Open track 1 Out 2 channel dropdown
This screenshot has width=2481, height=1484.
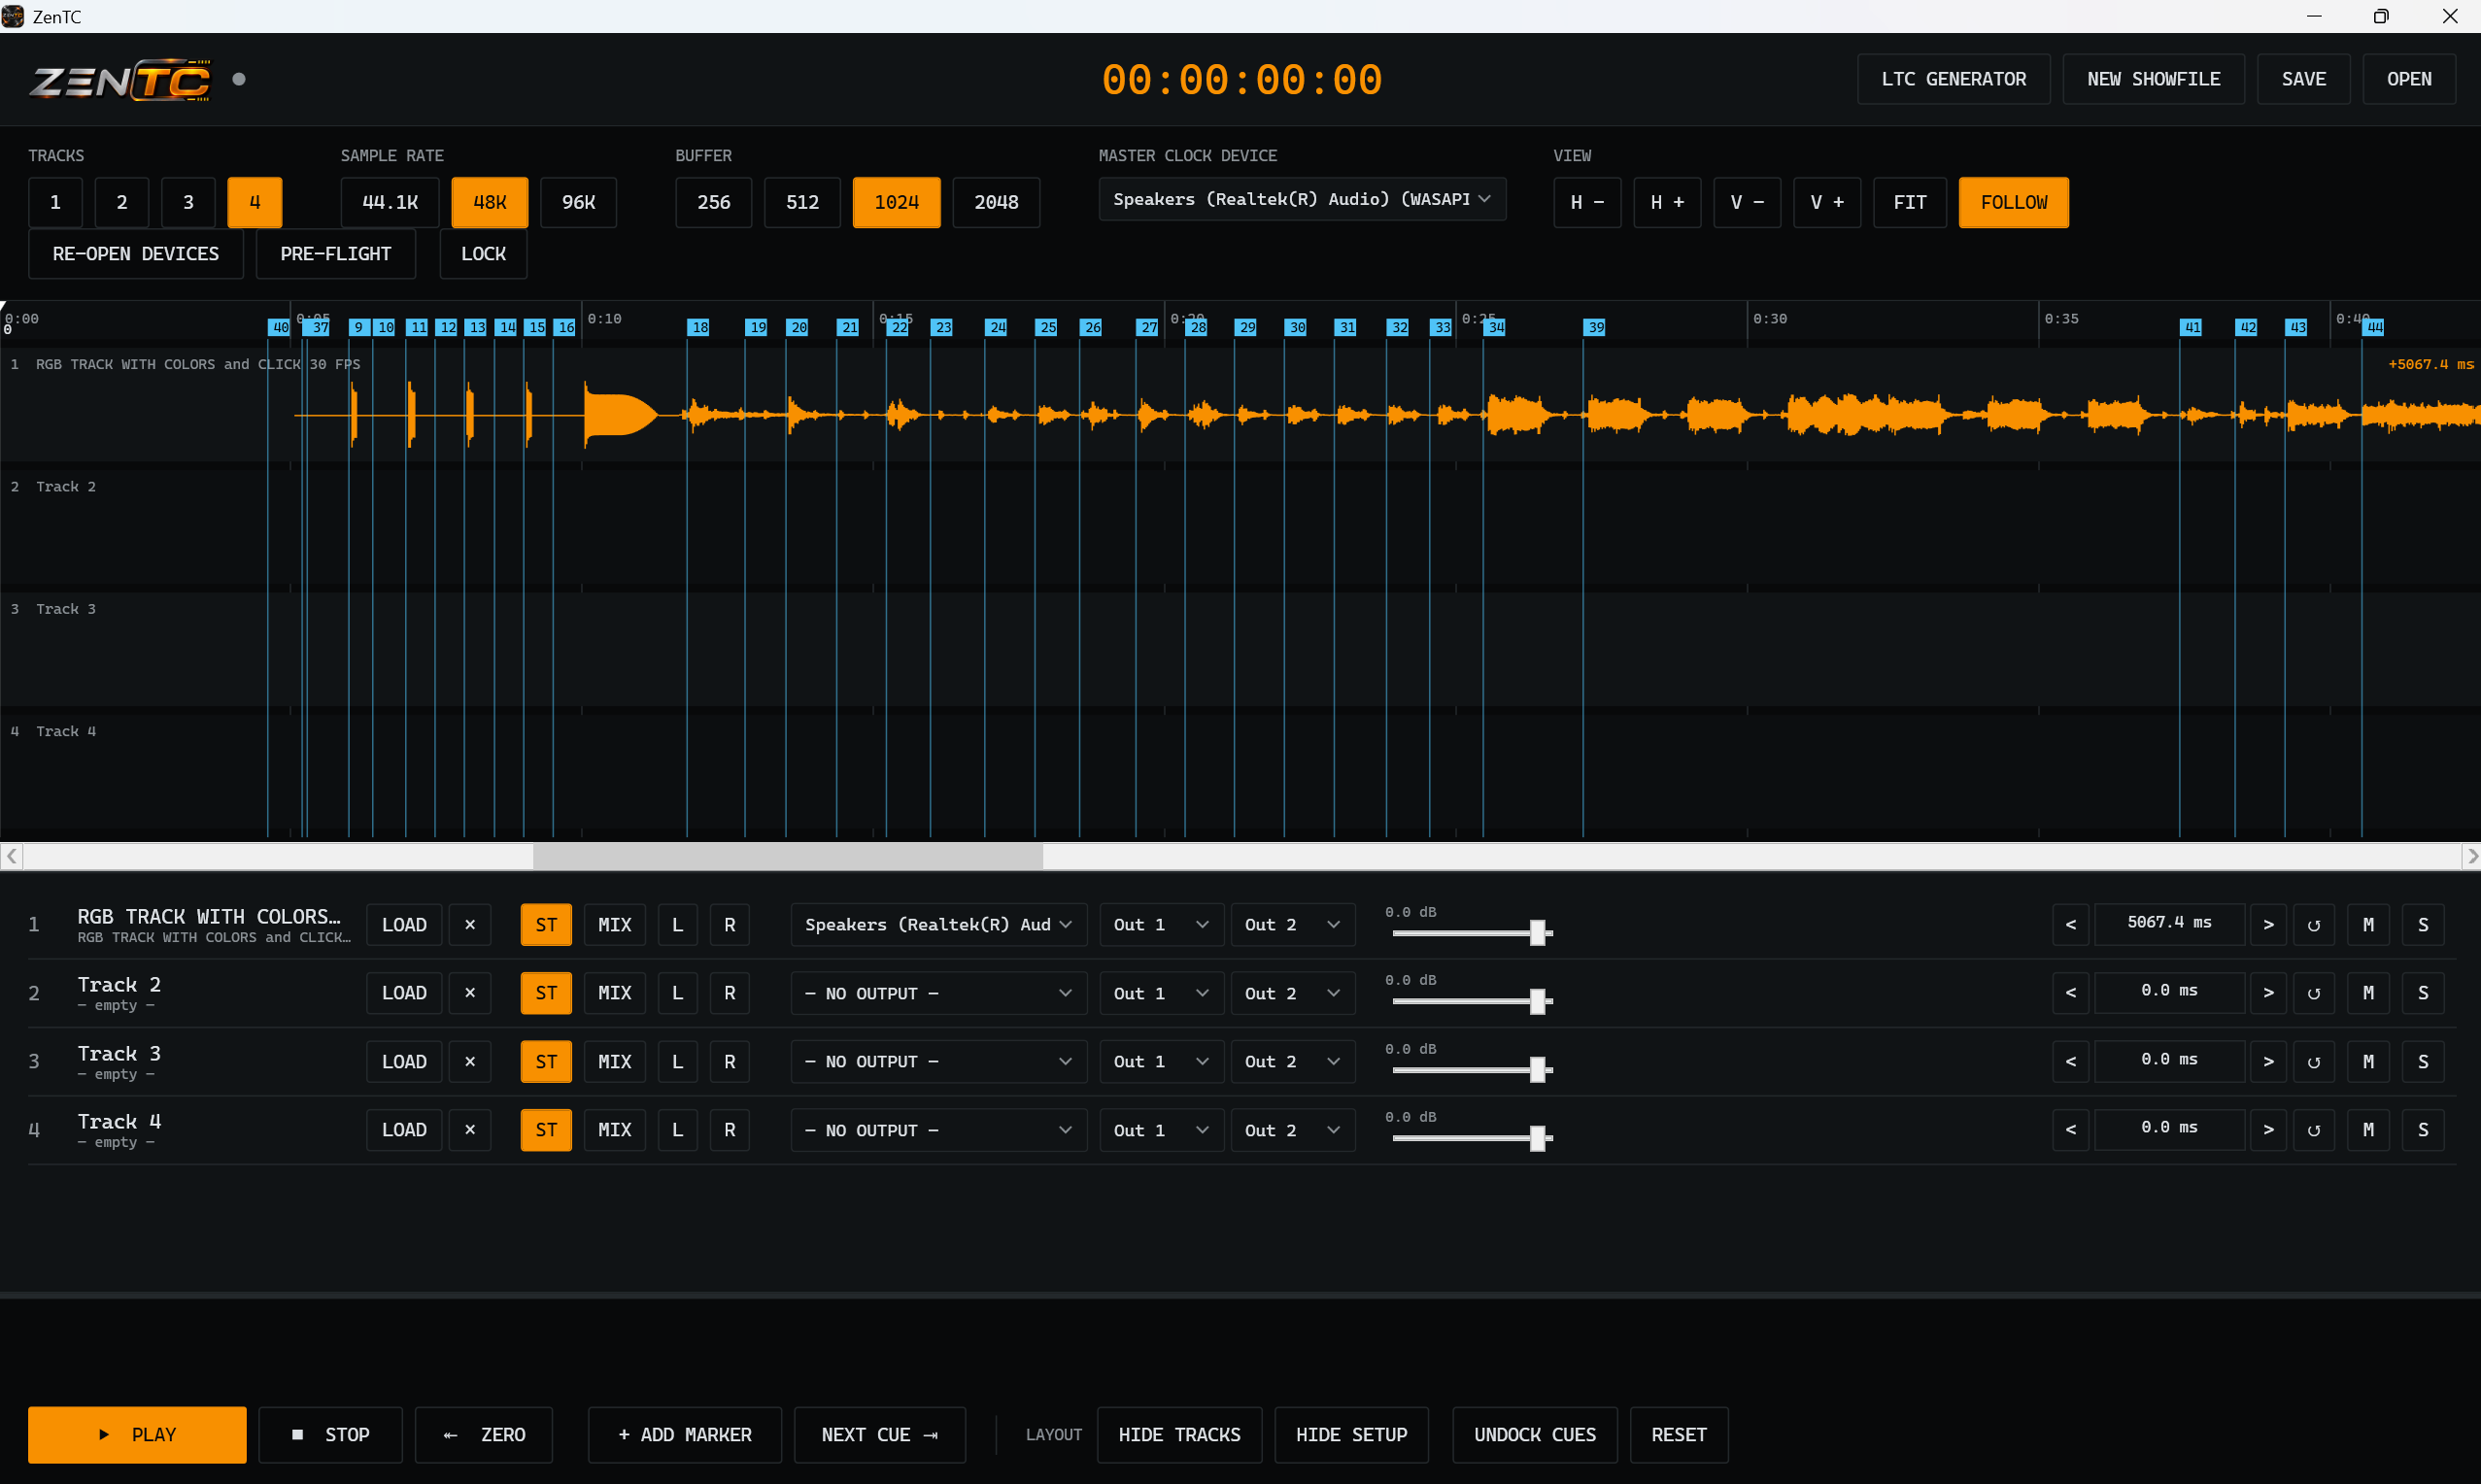1293,925
